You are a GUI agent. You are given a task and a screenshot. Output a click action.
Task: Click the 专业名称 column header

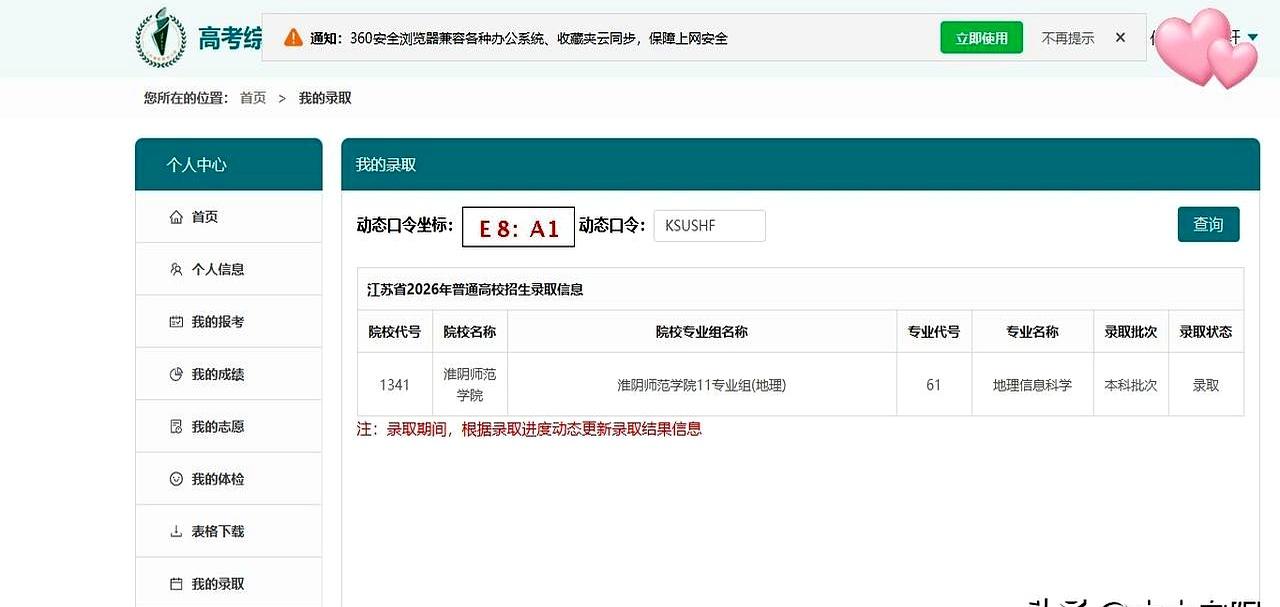[1032, 331]
